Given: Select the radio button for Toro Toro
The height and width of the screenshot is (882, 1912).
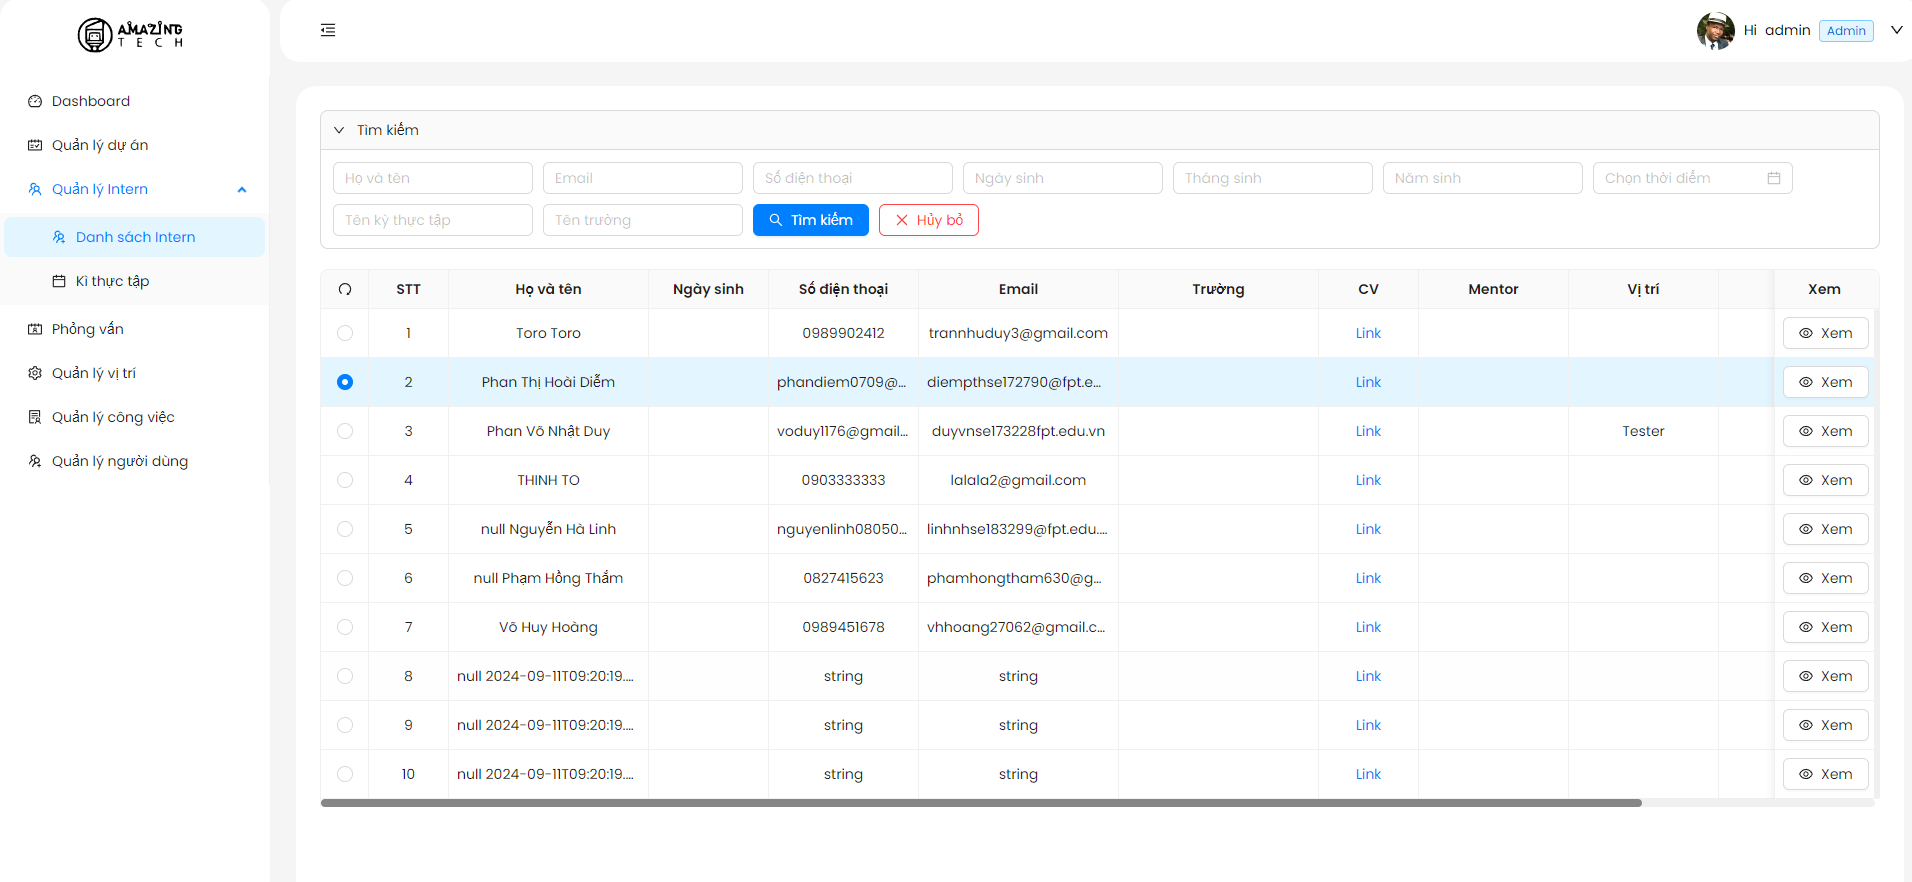Looking at the screenshot, I should tap(345, 333).
